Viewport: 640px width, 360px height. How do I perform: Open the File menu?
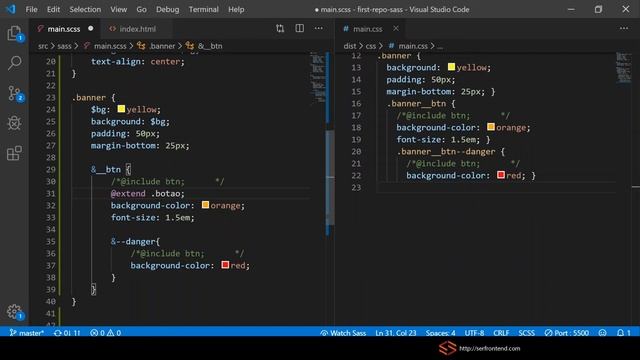(x=31, y=9)
